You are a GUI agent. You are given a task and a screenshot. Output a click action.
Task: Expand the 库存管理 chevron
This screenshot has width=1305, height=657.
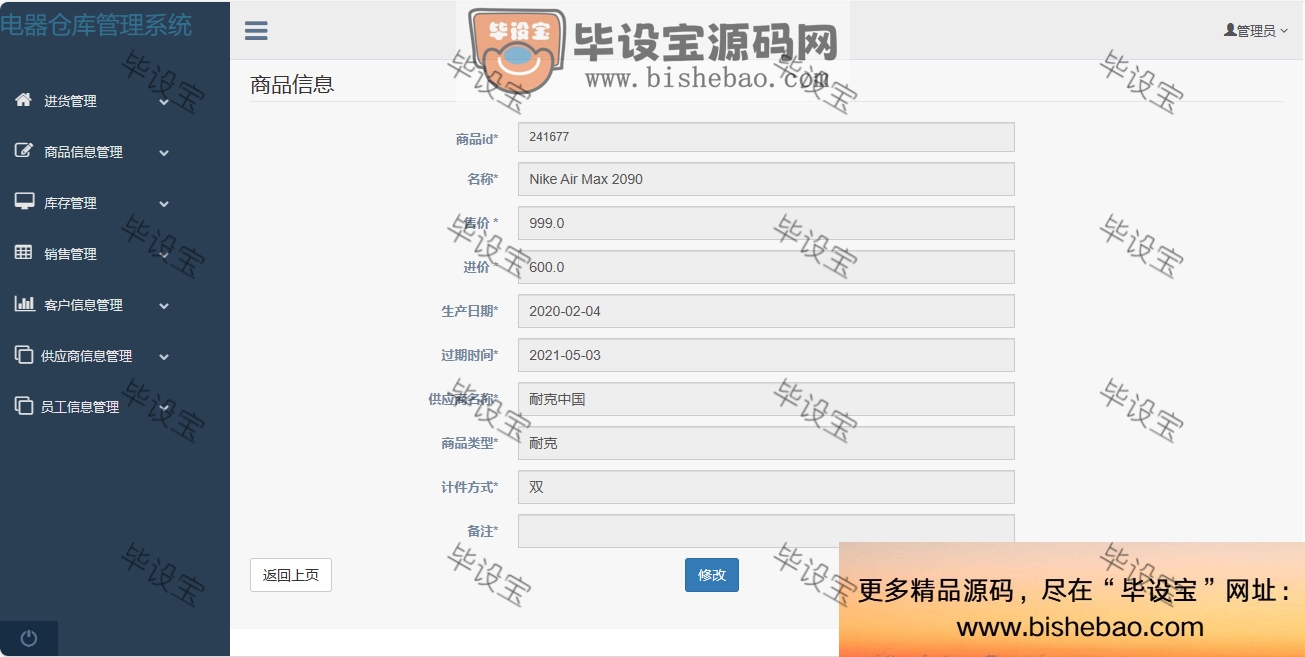(164, 203)
